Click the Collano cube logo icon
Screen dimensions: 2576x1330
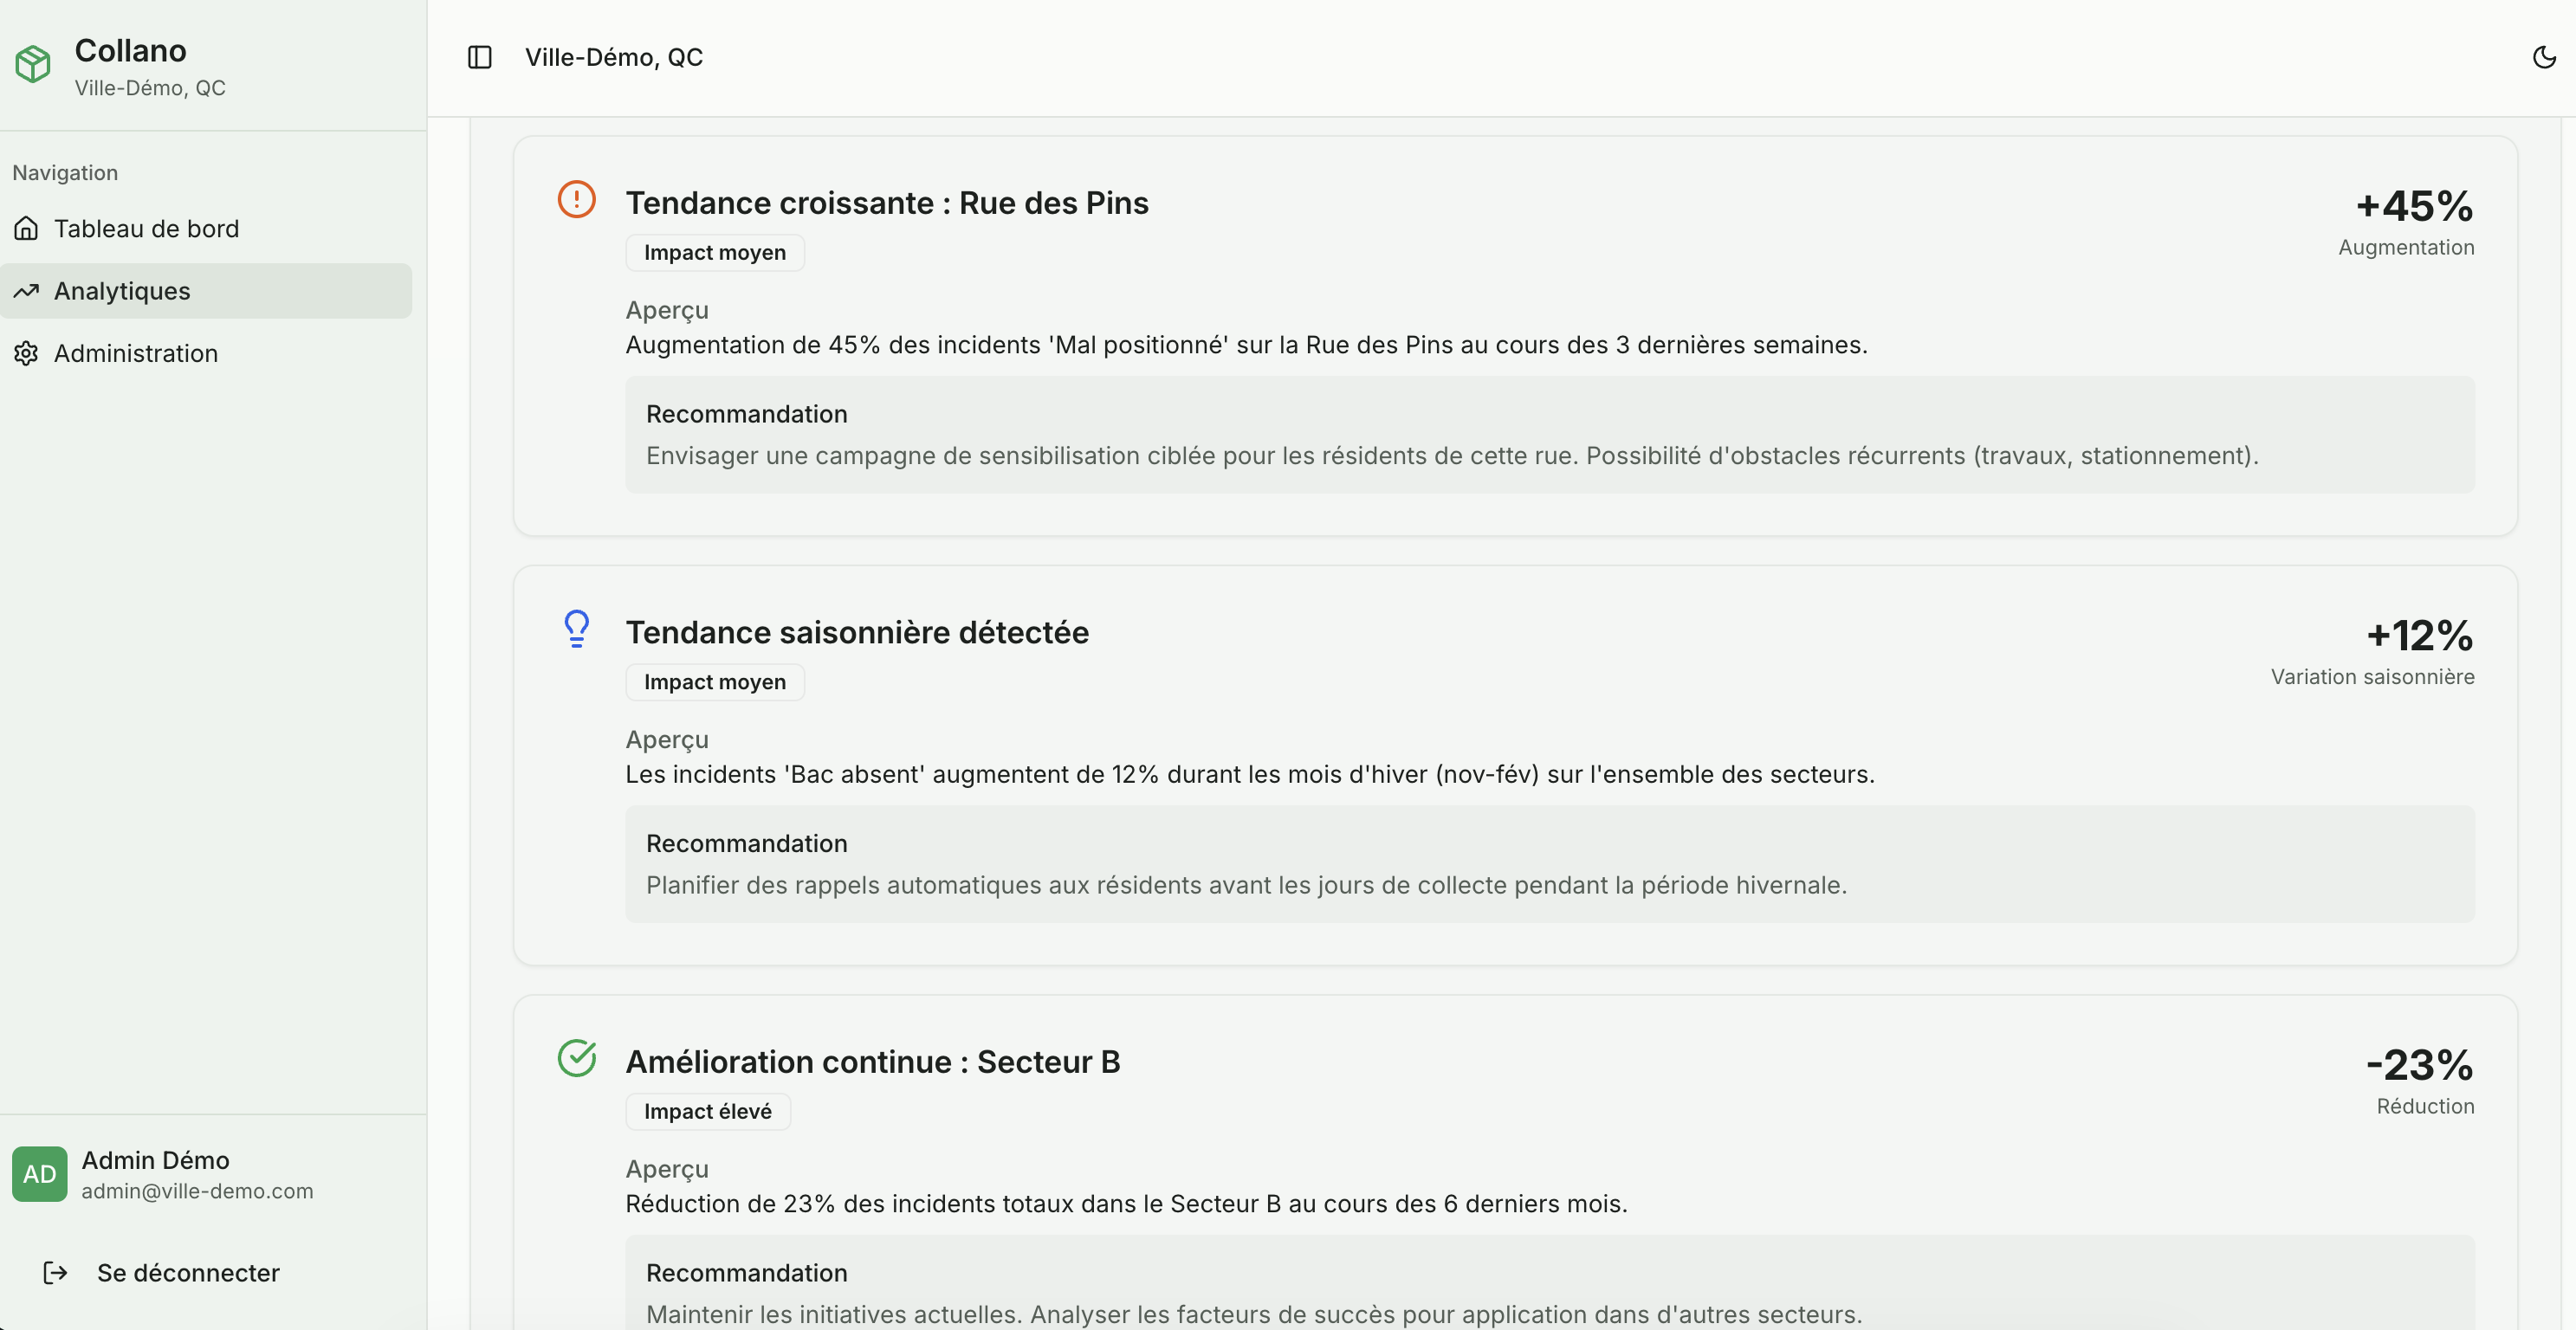33,64
